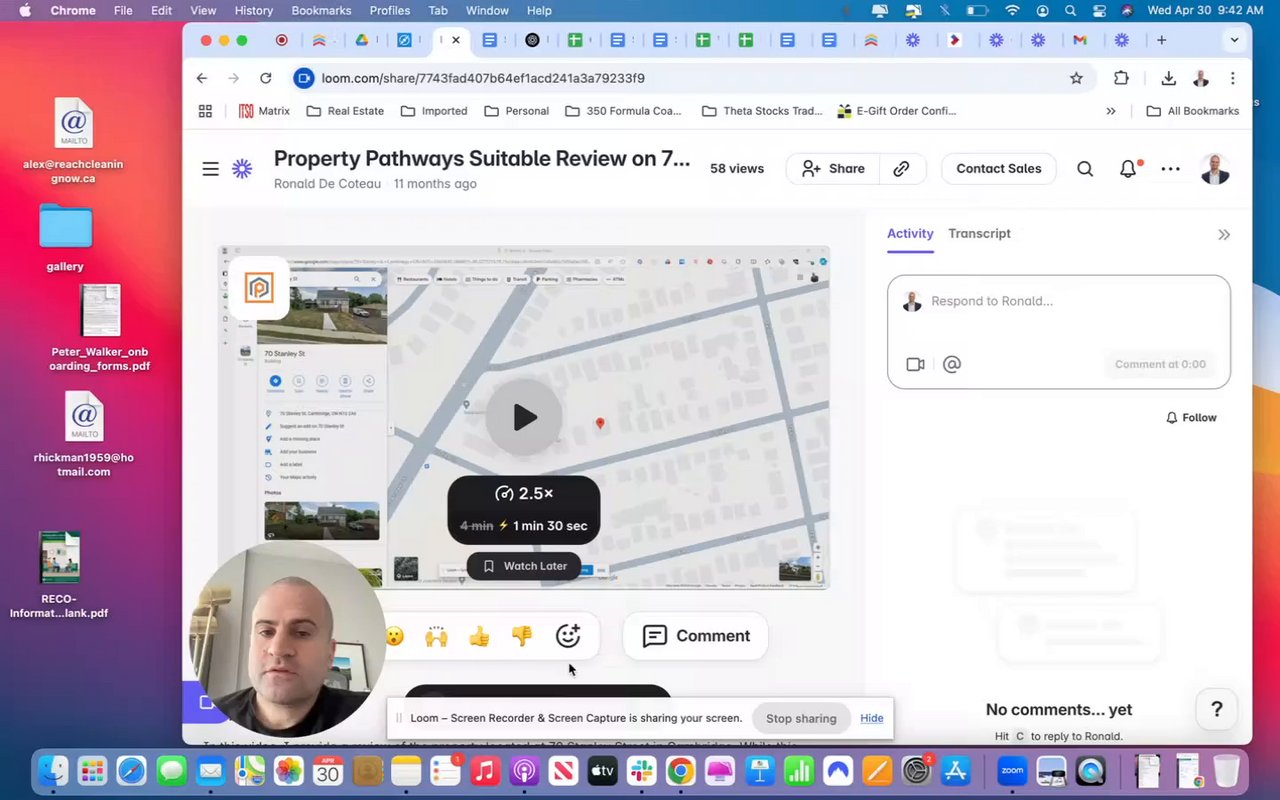Switch to the Gmail tab
This screenshot has width=1280, height=800.
[1079, 40]
